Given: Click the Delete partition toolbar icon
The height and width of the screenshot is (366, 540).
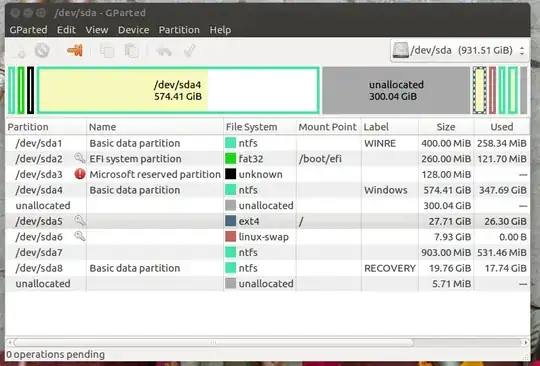Looking at the screenshot, I should coord(42,51).
